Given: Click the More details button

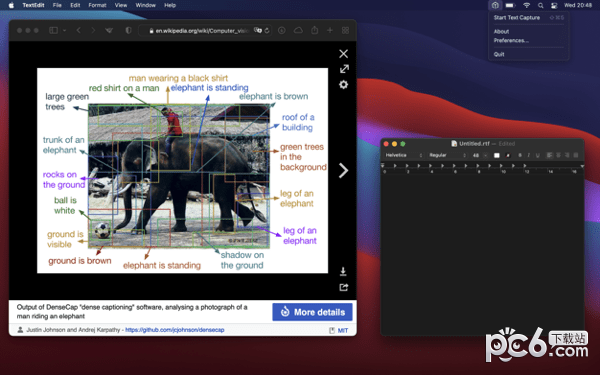Looking at the screenshot, I should click(x=312, y=312).
